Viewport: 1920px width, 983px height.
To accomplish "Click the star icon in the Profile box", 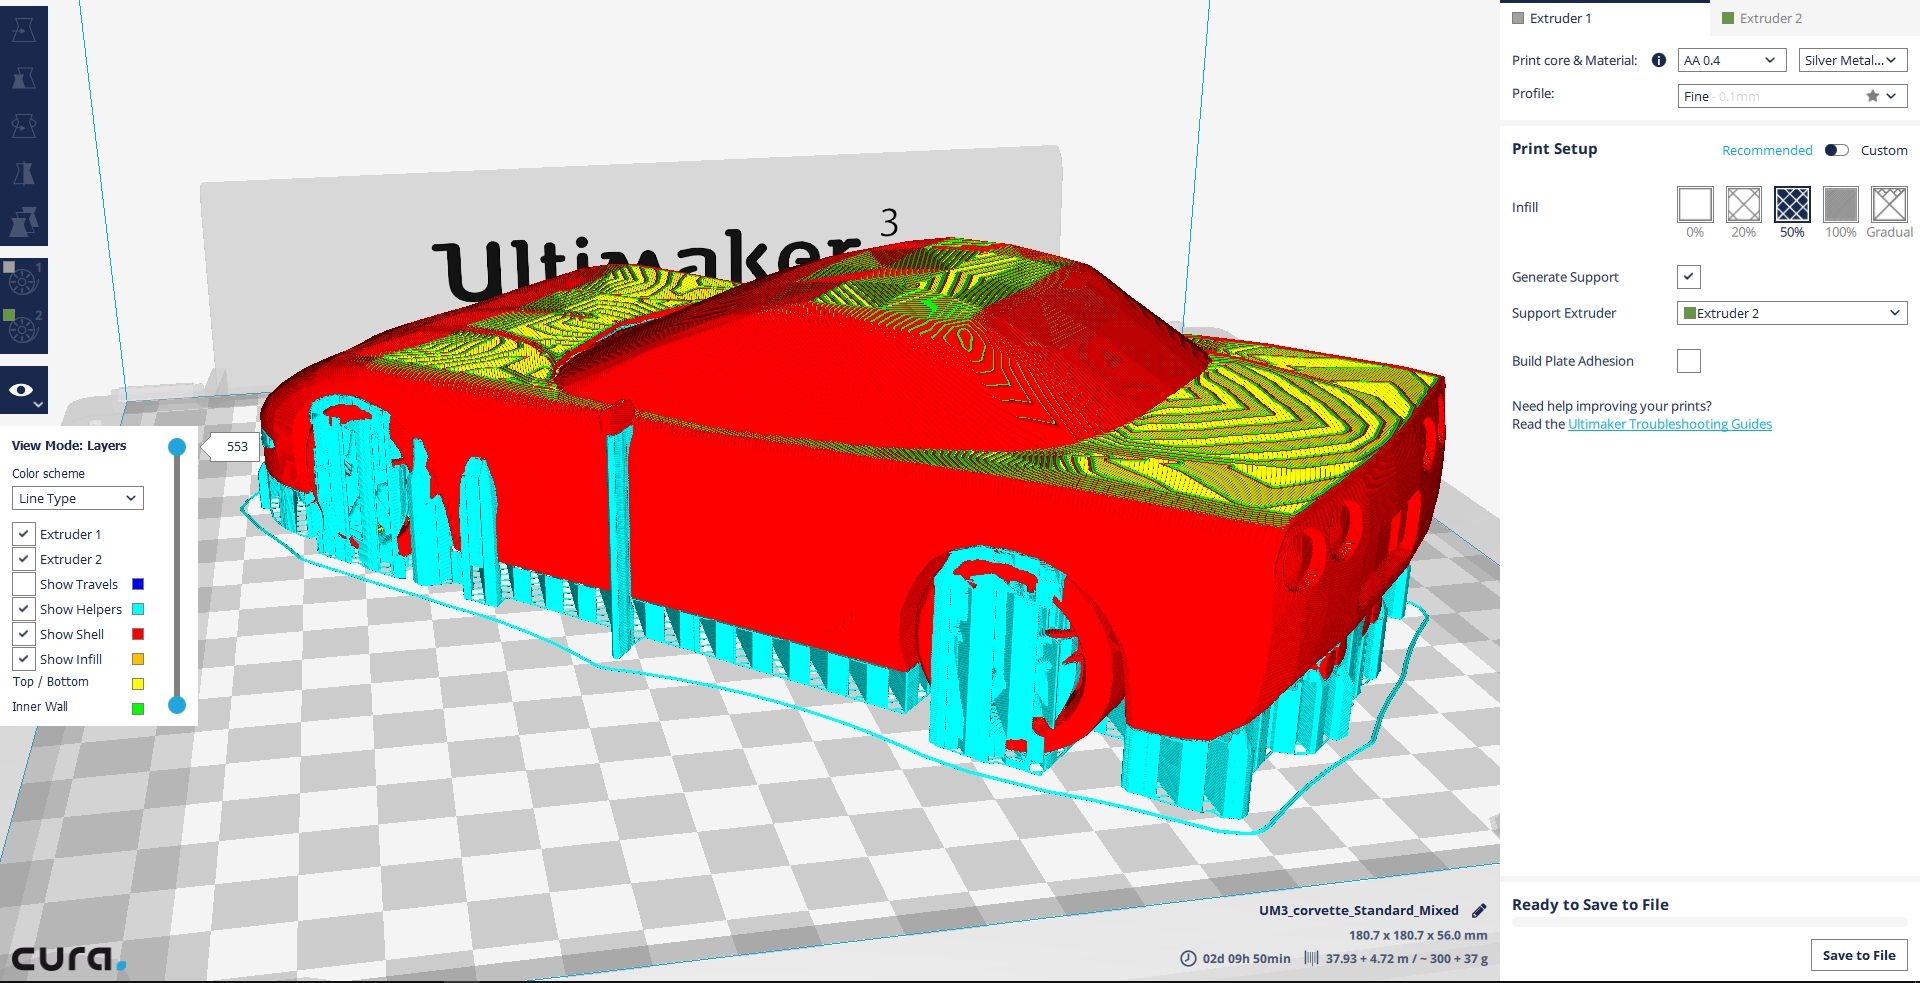I will click(1872, 96).
